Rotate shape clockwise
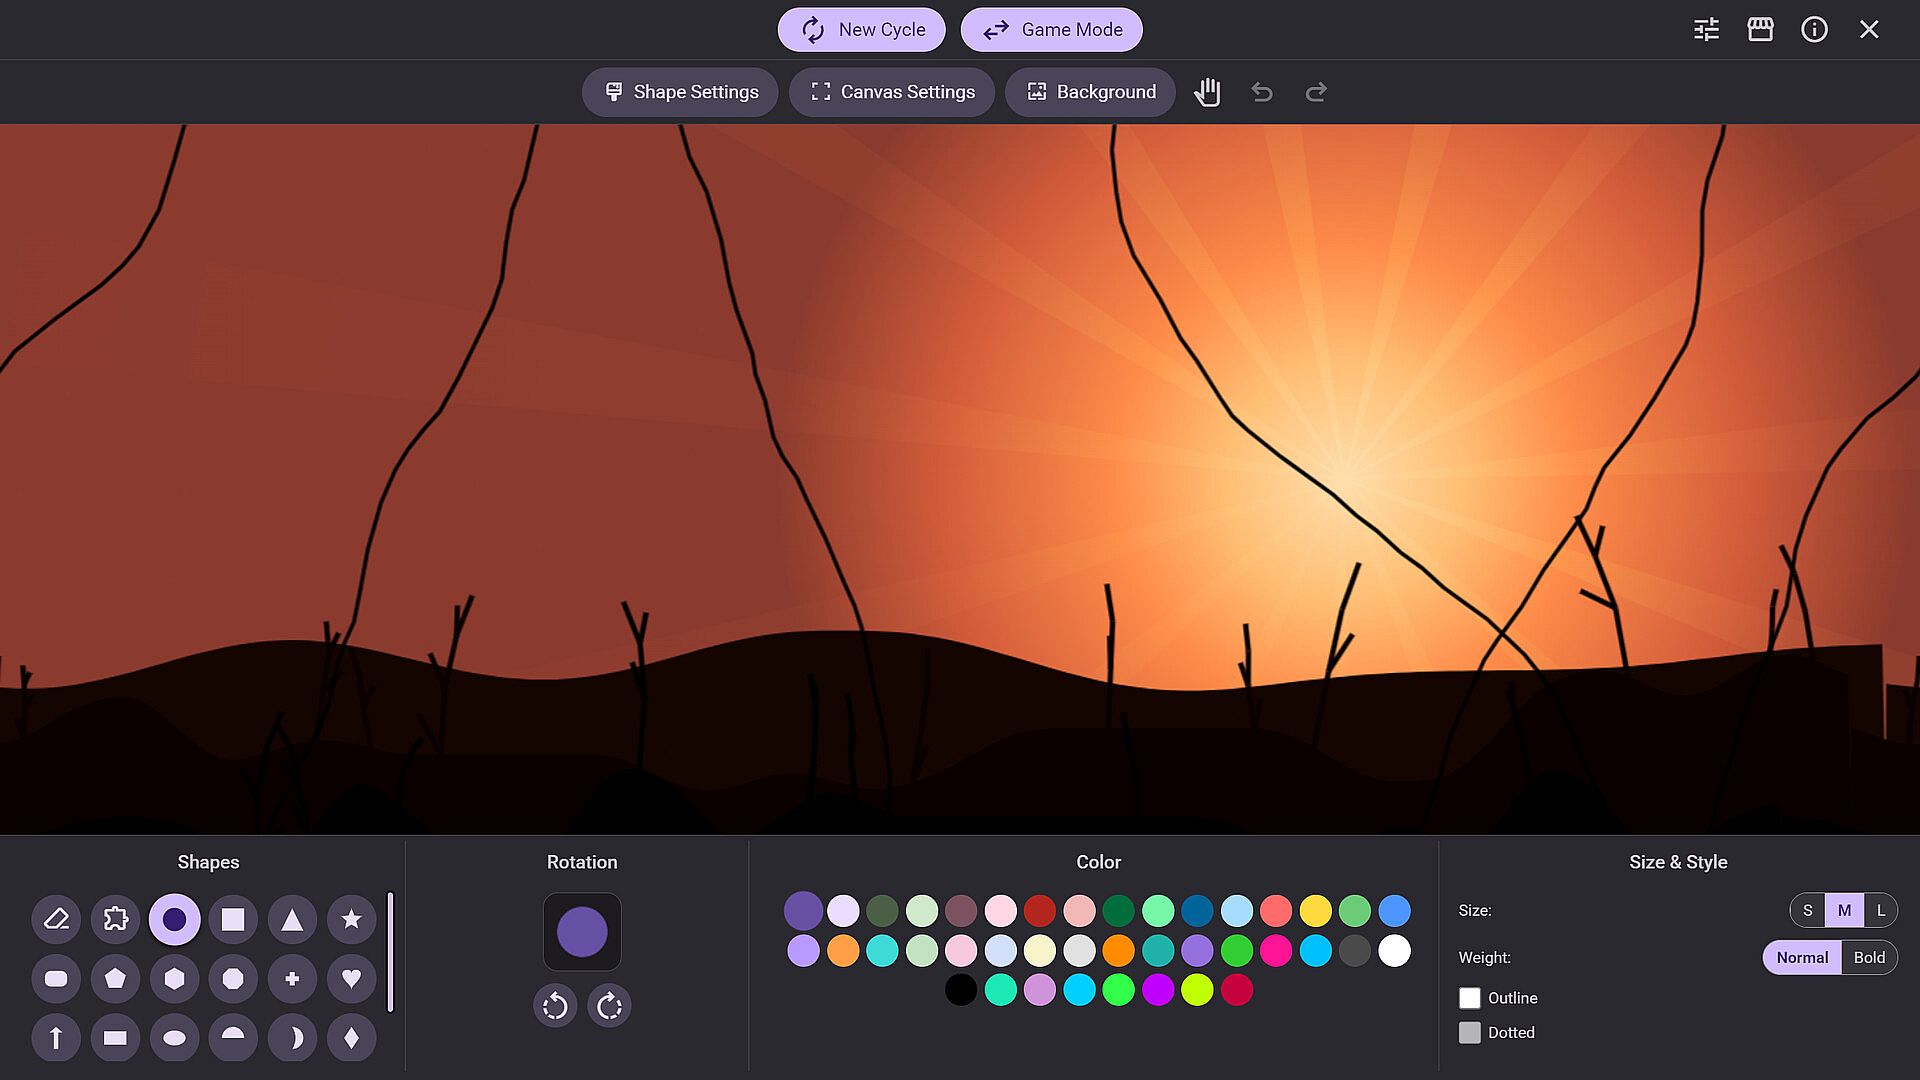 pyautogui.click(x=609, y=1006)
